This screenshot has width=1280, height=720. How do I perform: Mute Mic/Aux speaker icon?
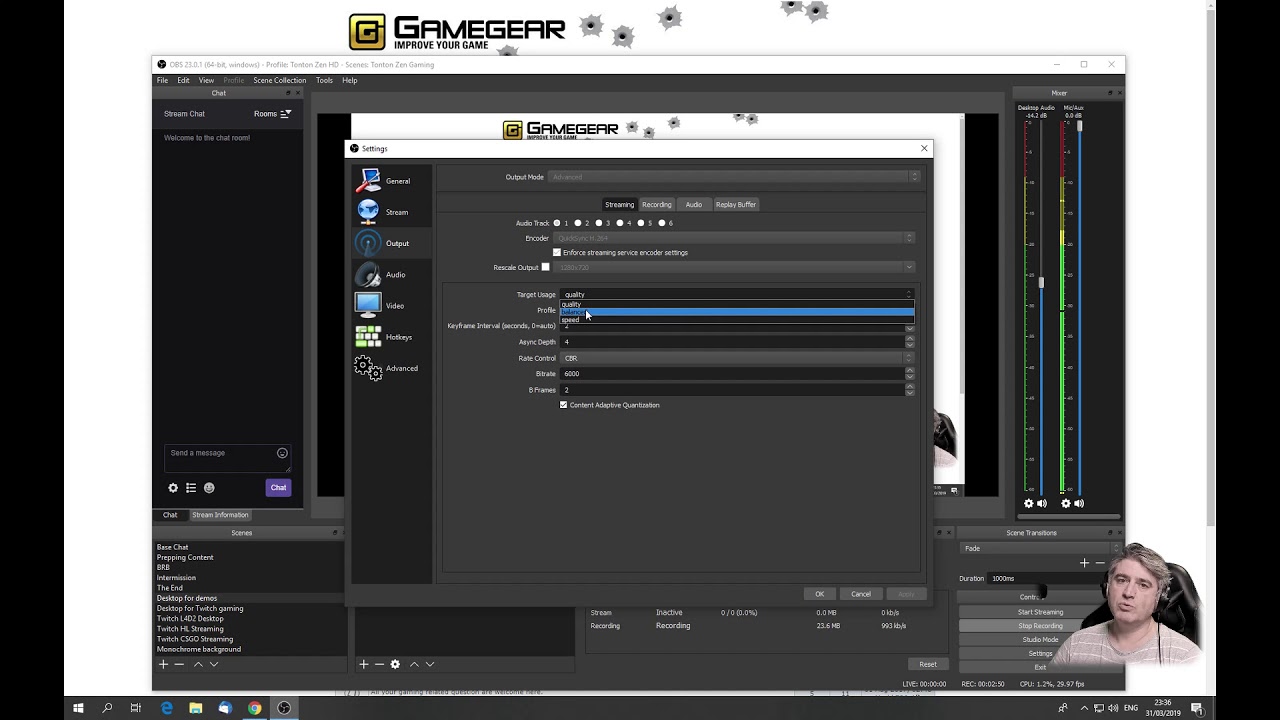click(x=1079, y=504)
